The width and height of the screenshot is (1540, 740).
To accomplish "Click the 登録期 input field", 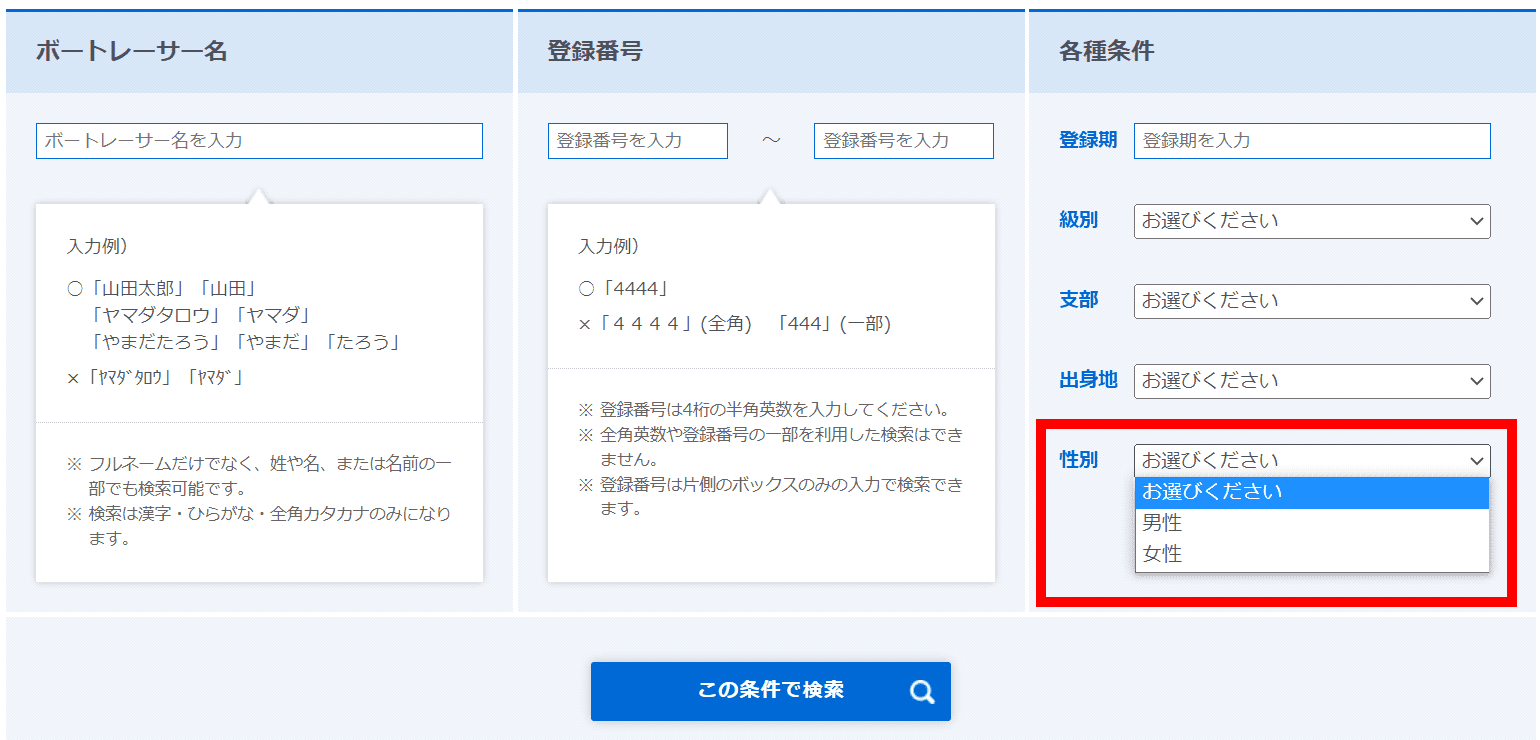I will pyautogui.click(x=1312, y=141).
